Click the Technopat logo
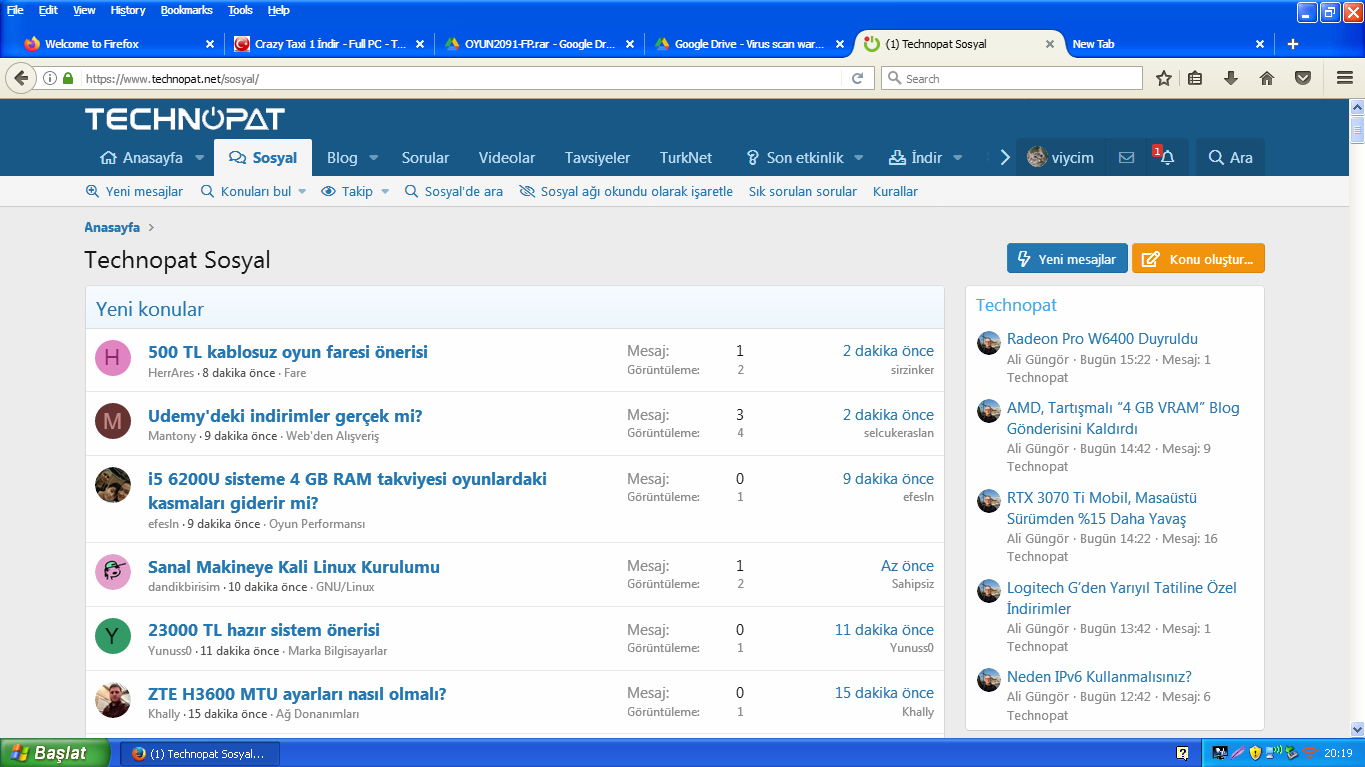The width and height of the screenshot is (1365, 767). pos(185,119)
